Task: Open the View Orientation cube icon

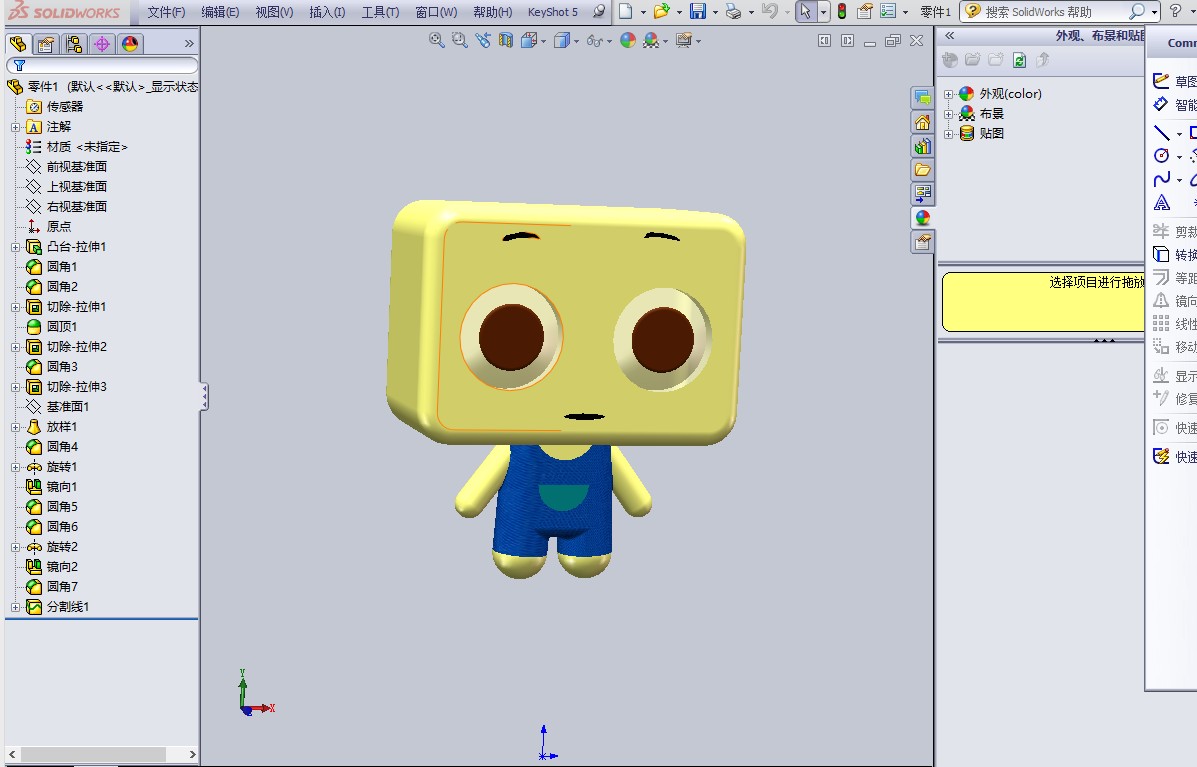Action: [529, 40]
